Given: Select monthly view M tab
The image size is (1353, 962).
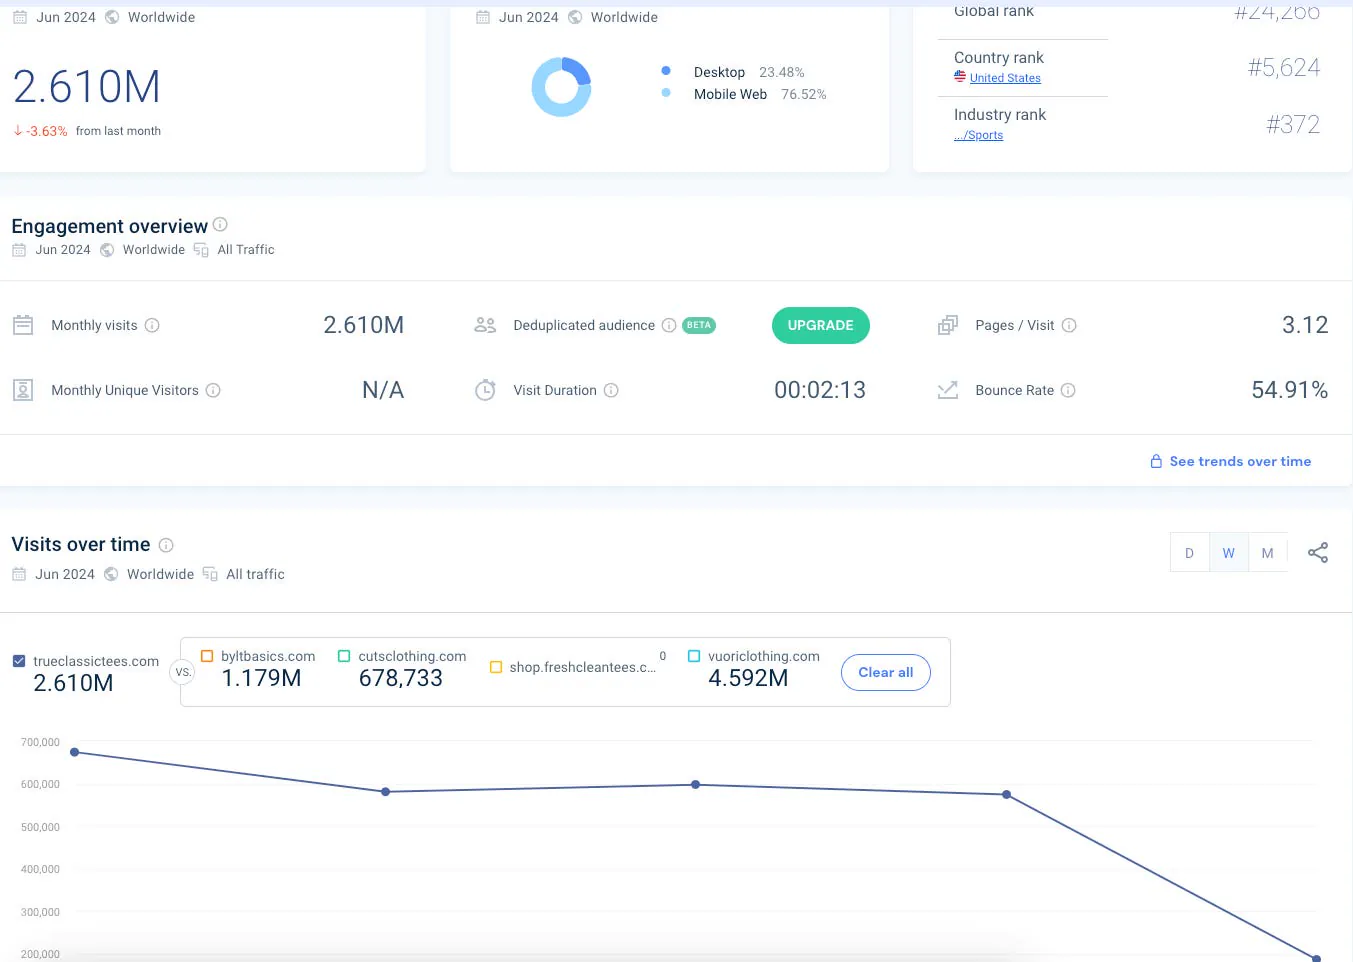Looking at the screenshot, I should pos(1267,553).
